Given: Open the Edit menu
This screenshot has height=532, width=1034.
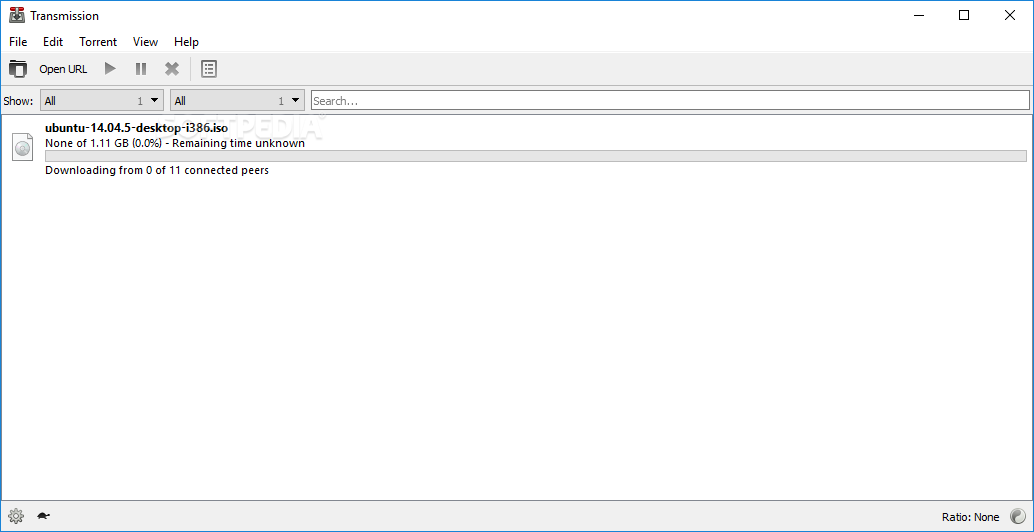Looking at the screenshot, I should click(53, 42).
